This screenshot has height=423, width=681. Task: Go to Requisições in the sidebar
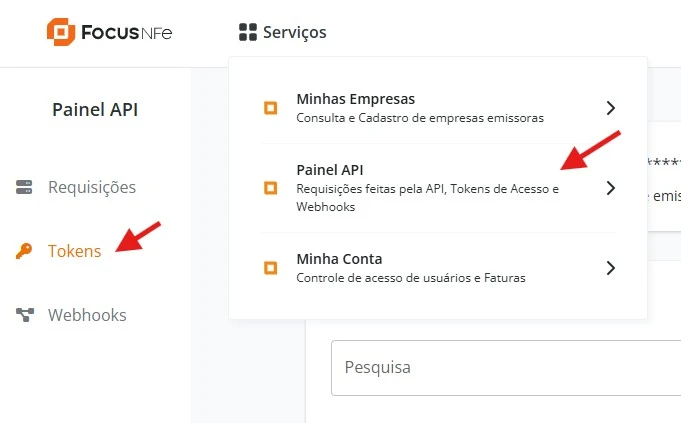[x=92, y=187]
